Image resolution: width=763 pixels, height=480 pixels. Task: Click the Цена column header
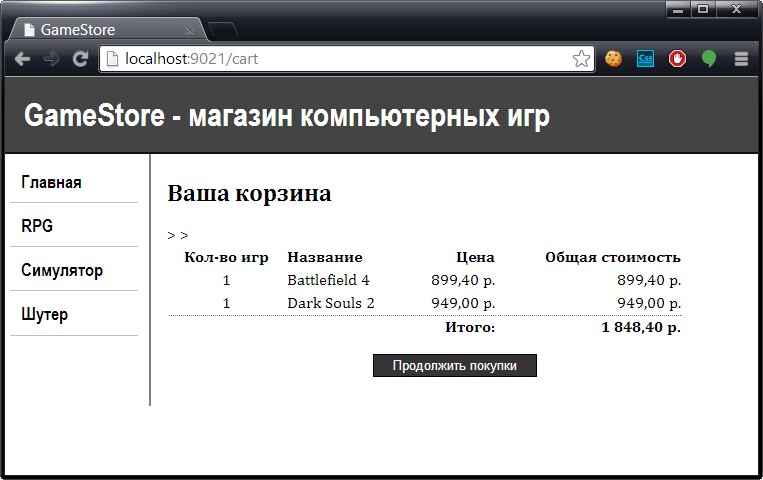[x=475, y=257]
